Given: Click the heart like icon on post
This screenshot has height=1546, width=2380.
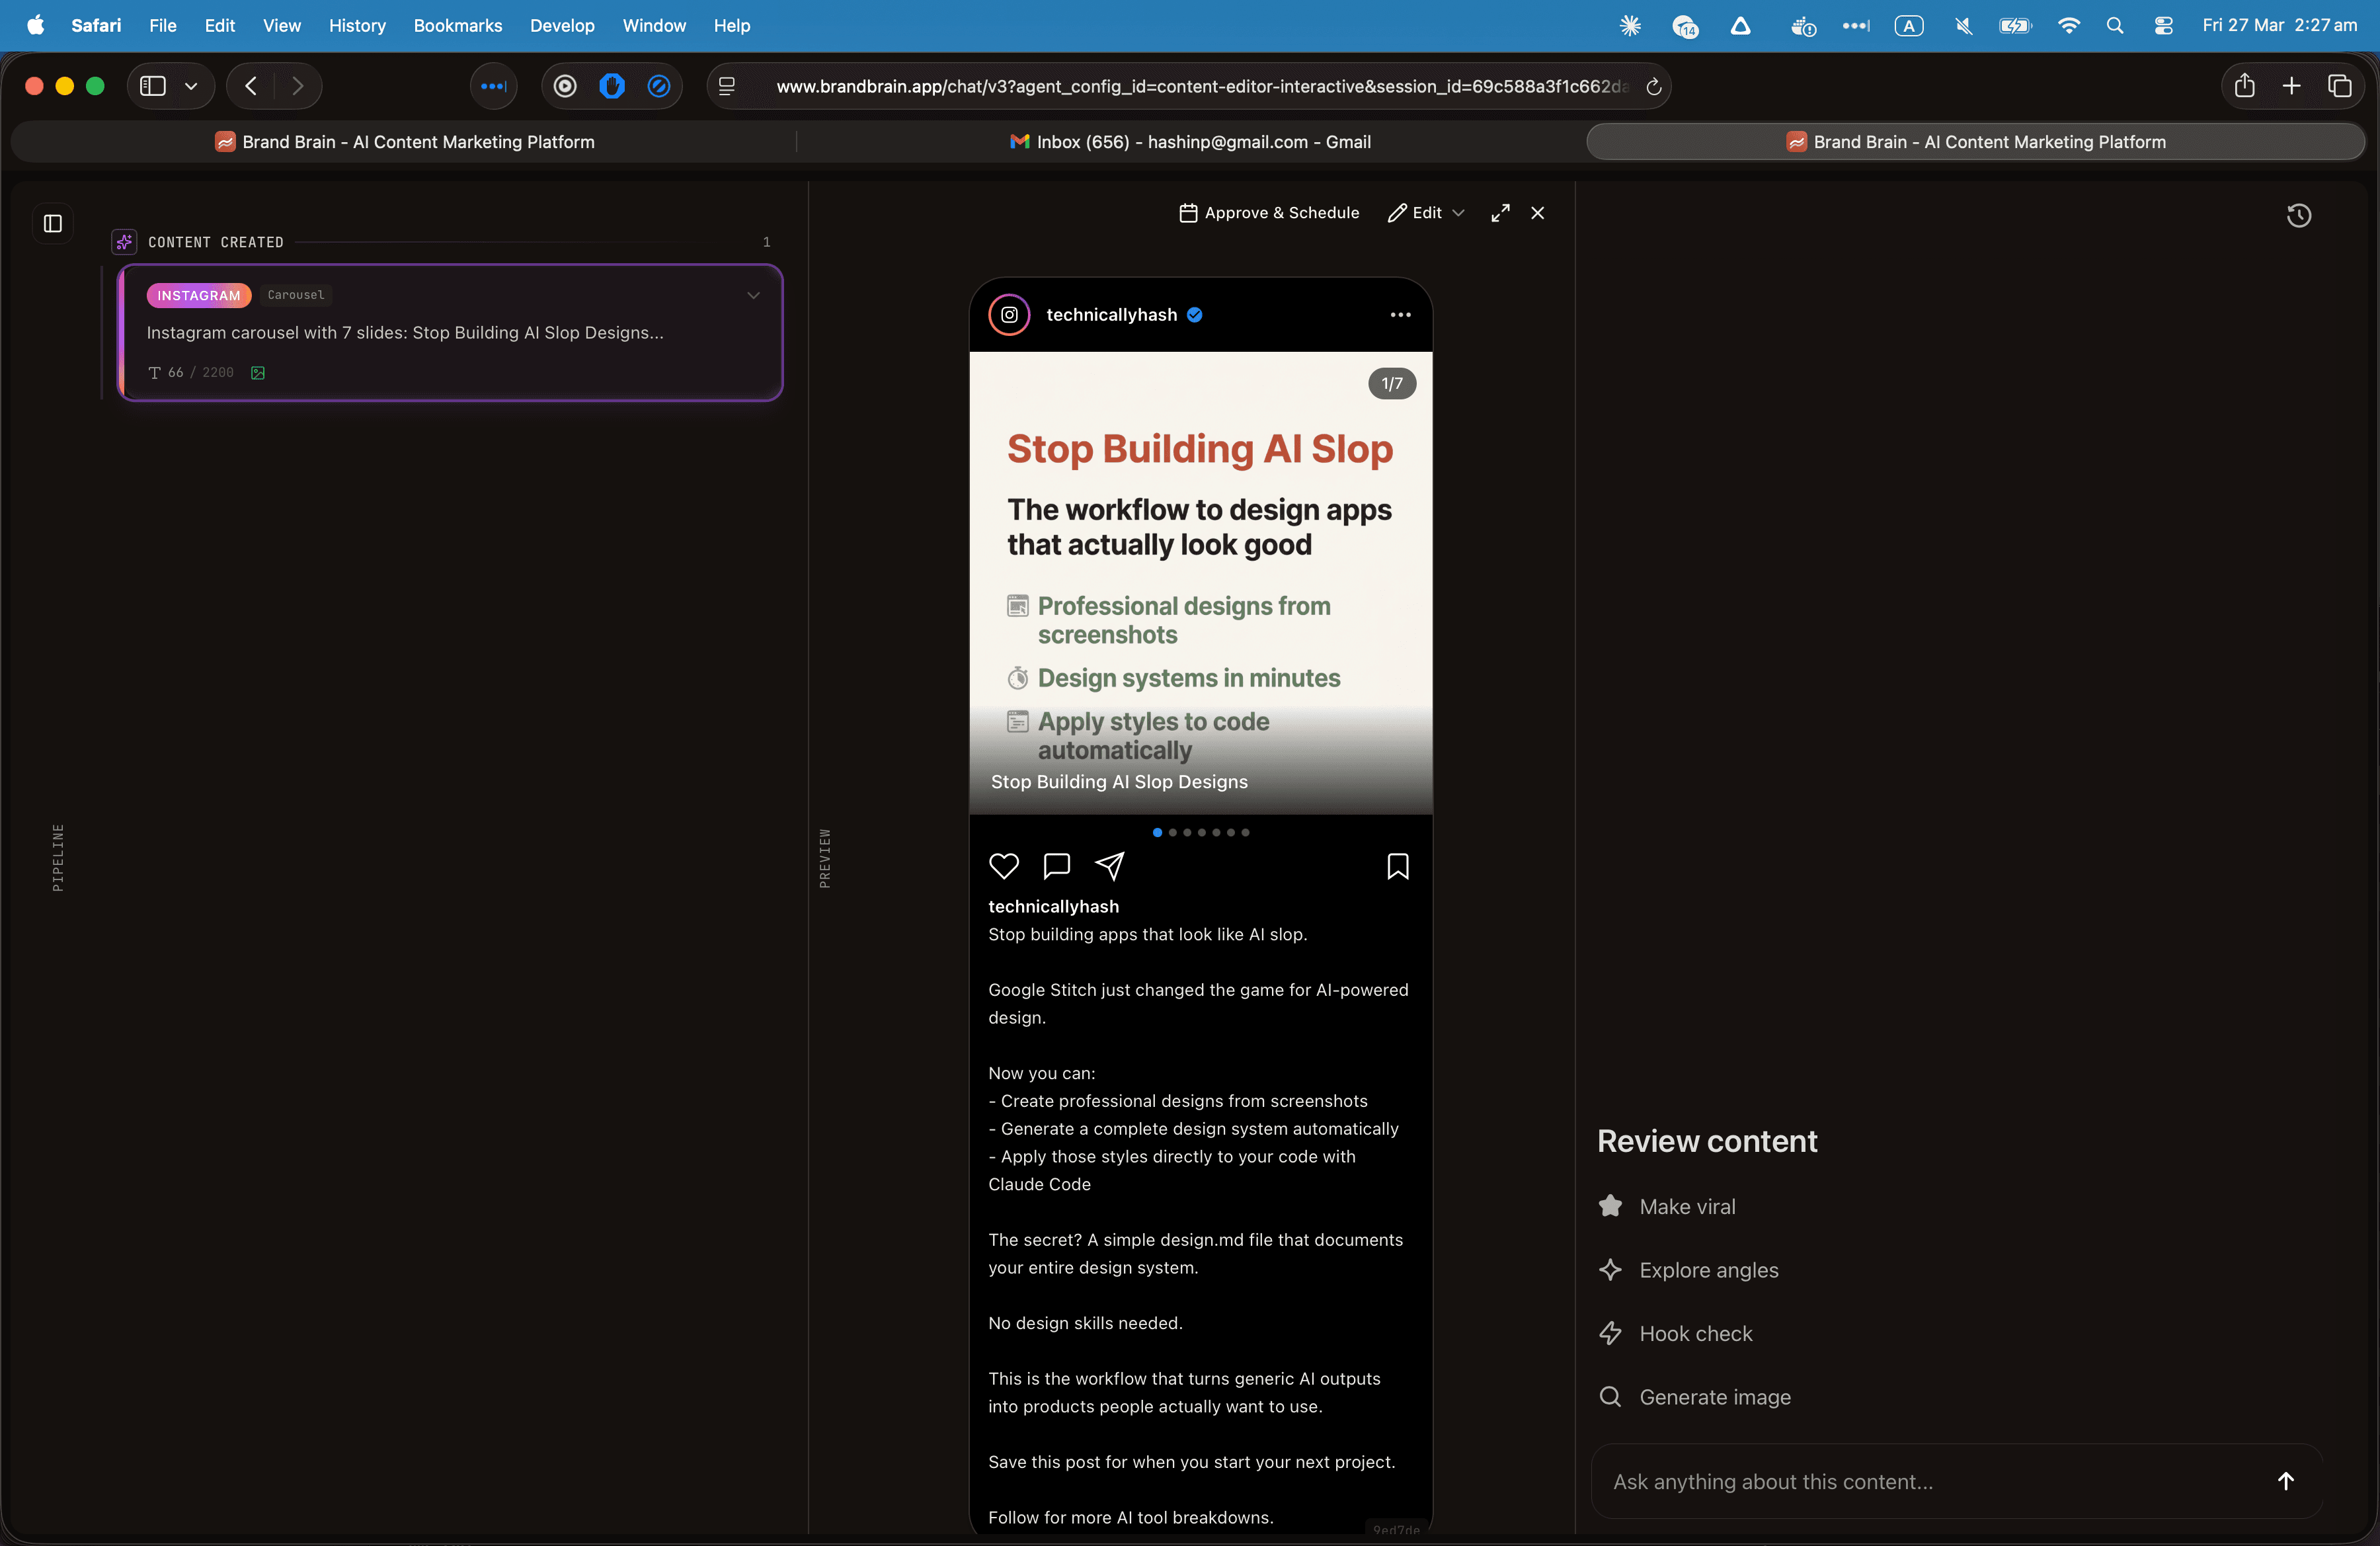Looking at the screenshot, I should 1003,866.
